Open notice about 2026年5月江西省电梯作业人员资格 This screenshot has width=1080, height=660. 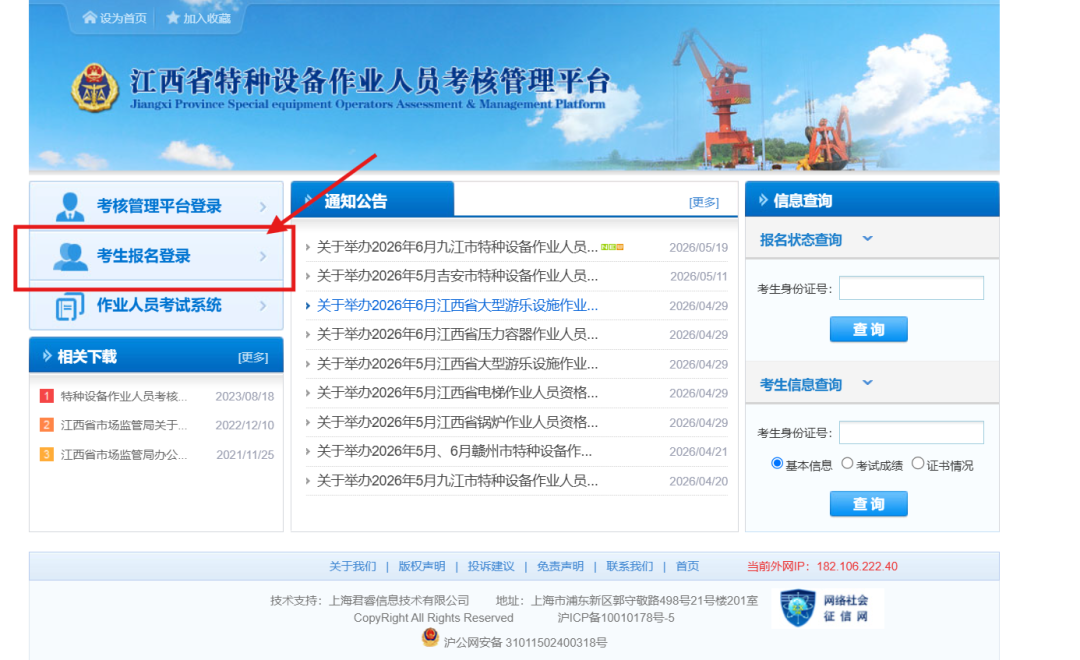(x=457, y=393)
